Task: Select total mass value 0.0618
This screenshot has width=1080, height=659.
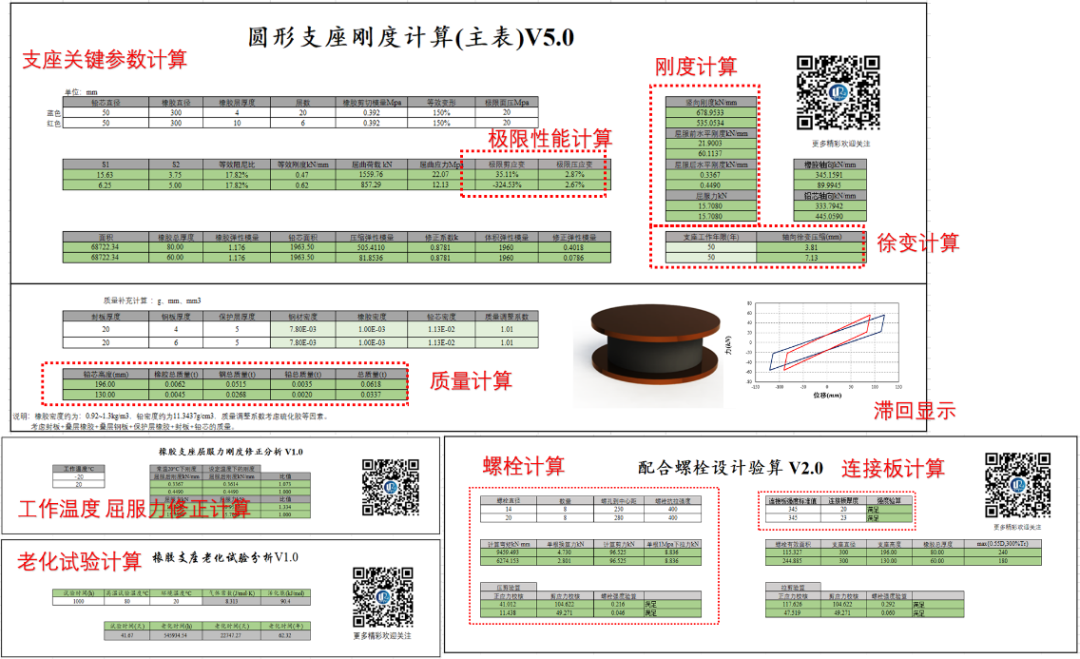Action: tap(371, 384)
